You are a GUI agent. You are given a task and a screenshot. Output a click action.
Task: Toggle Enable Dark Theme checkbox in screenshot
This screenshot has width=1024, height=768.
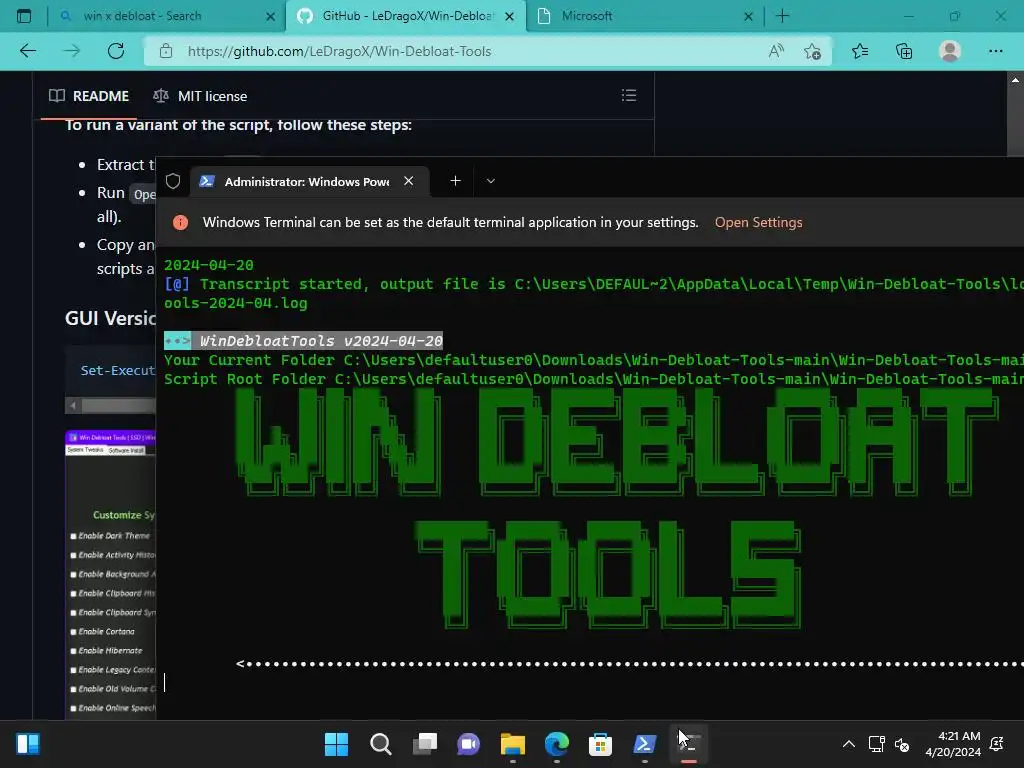[x=73, y=536]
